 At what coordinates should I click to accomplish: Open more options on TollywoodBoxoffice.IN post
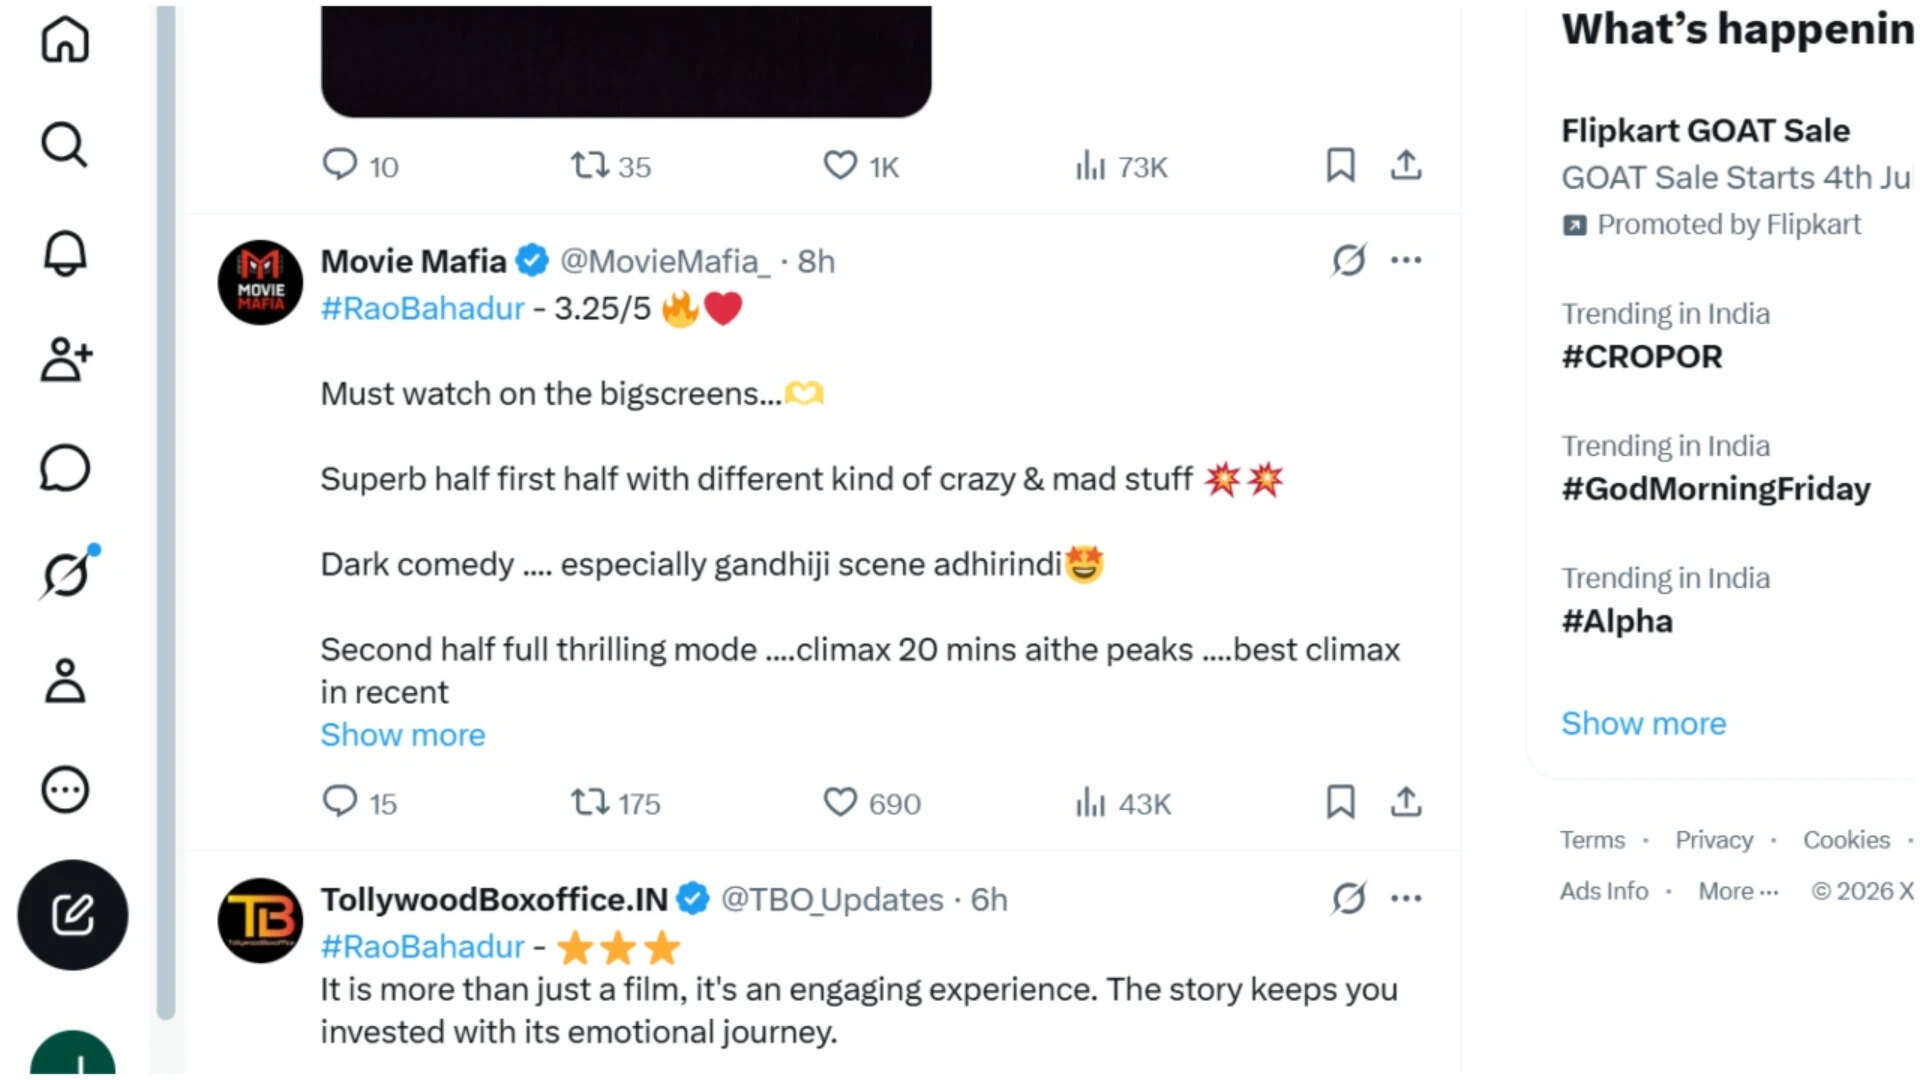tap(1406, 898)
